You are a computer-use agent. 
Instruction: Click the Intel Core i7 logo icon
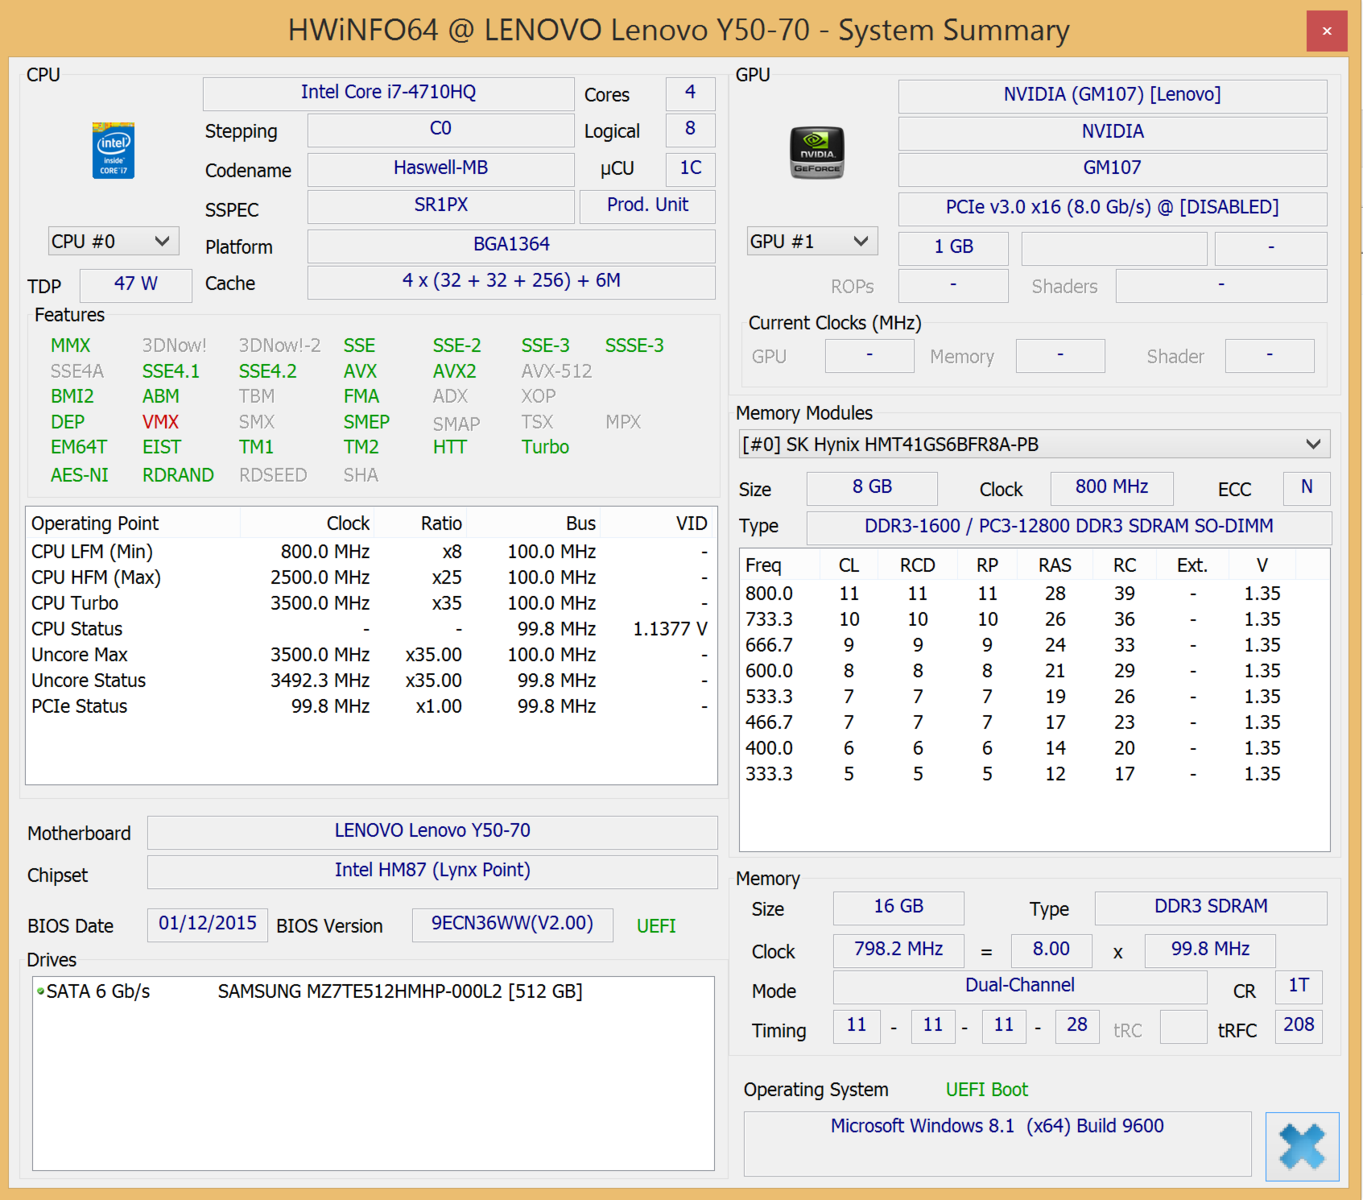coord(113,151)
